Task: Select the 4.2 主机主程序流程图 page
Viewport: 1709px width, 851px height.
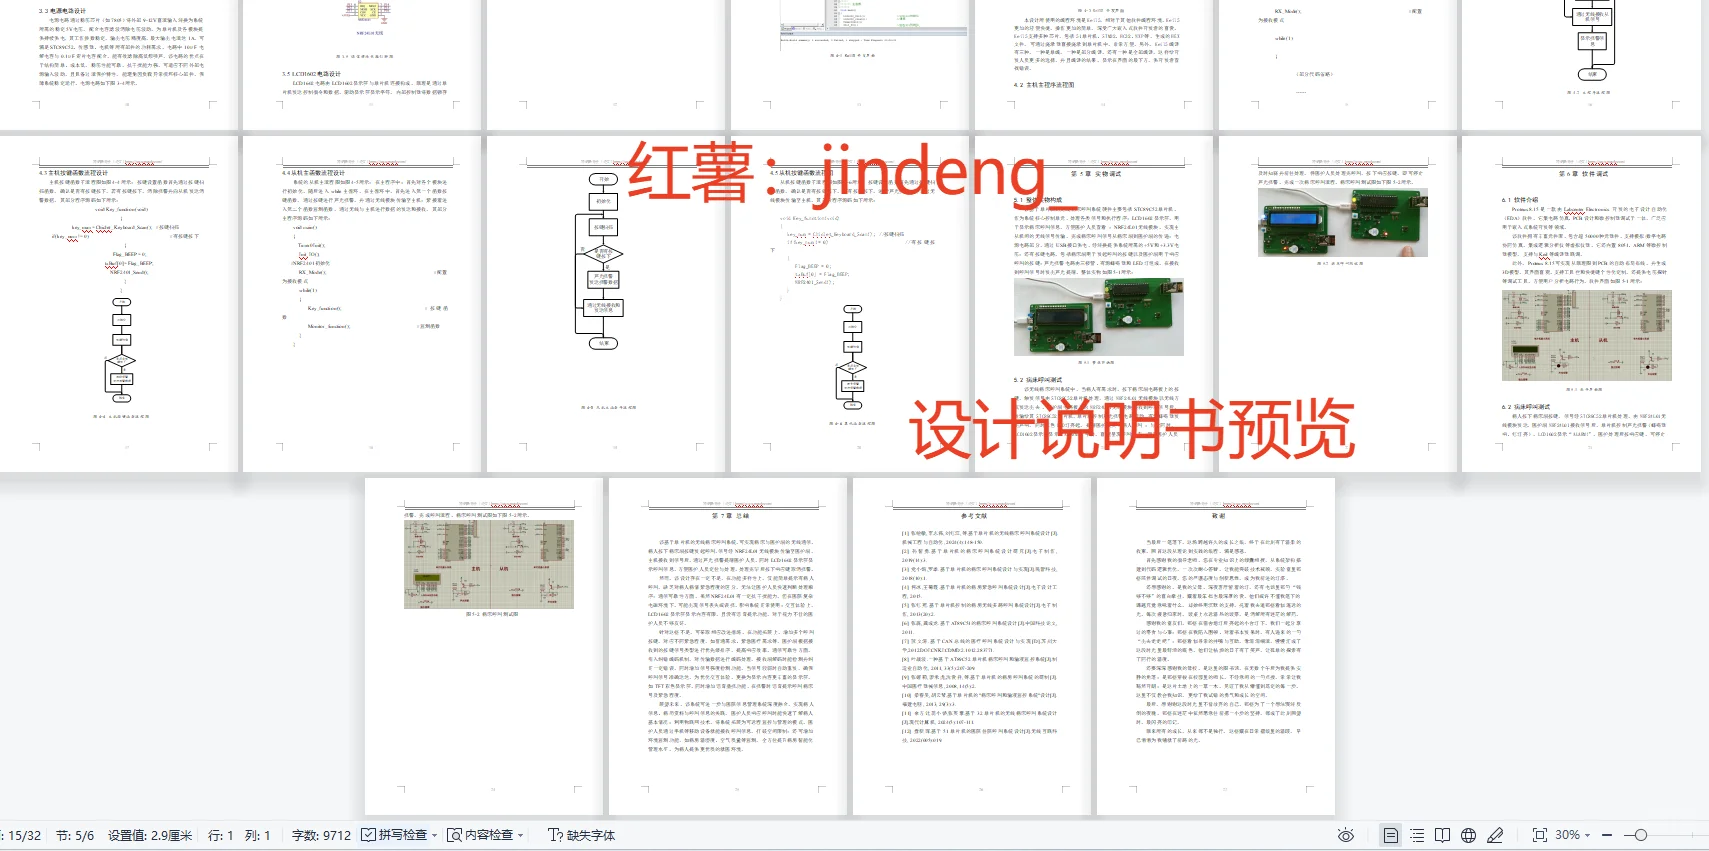Action: pos(1094,65)
